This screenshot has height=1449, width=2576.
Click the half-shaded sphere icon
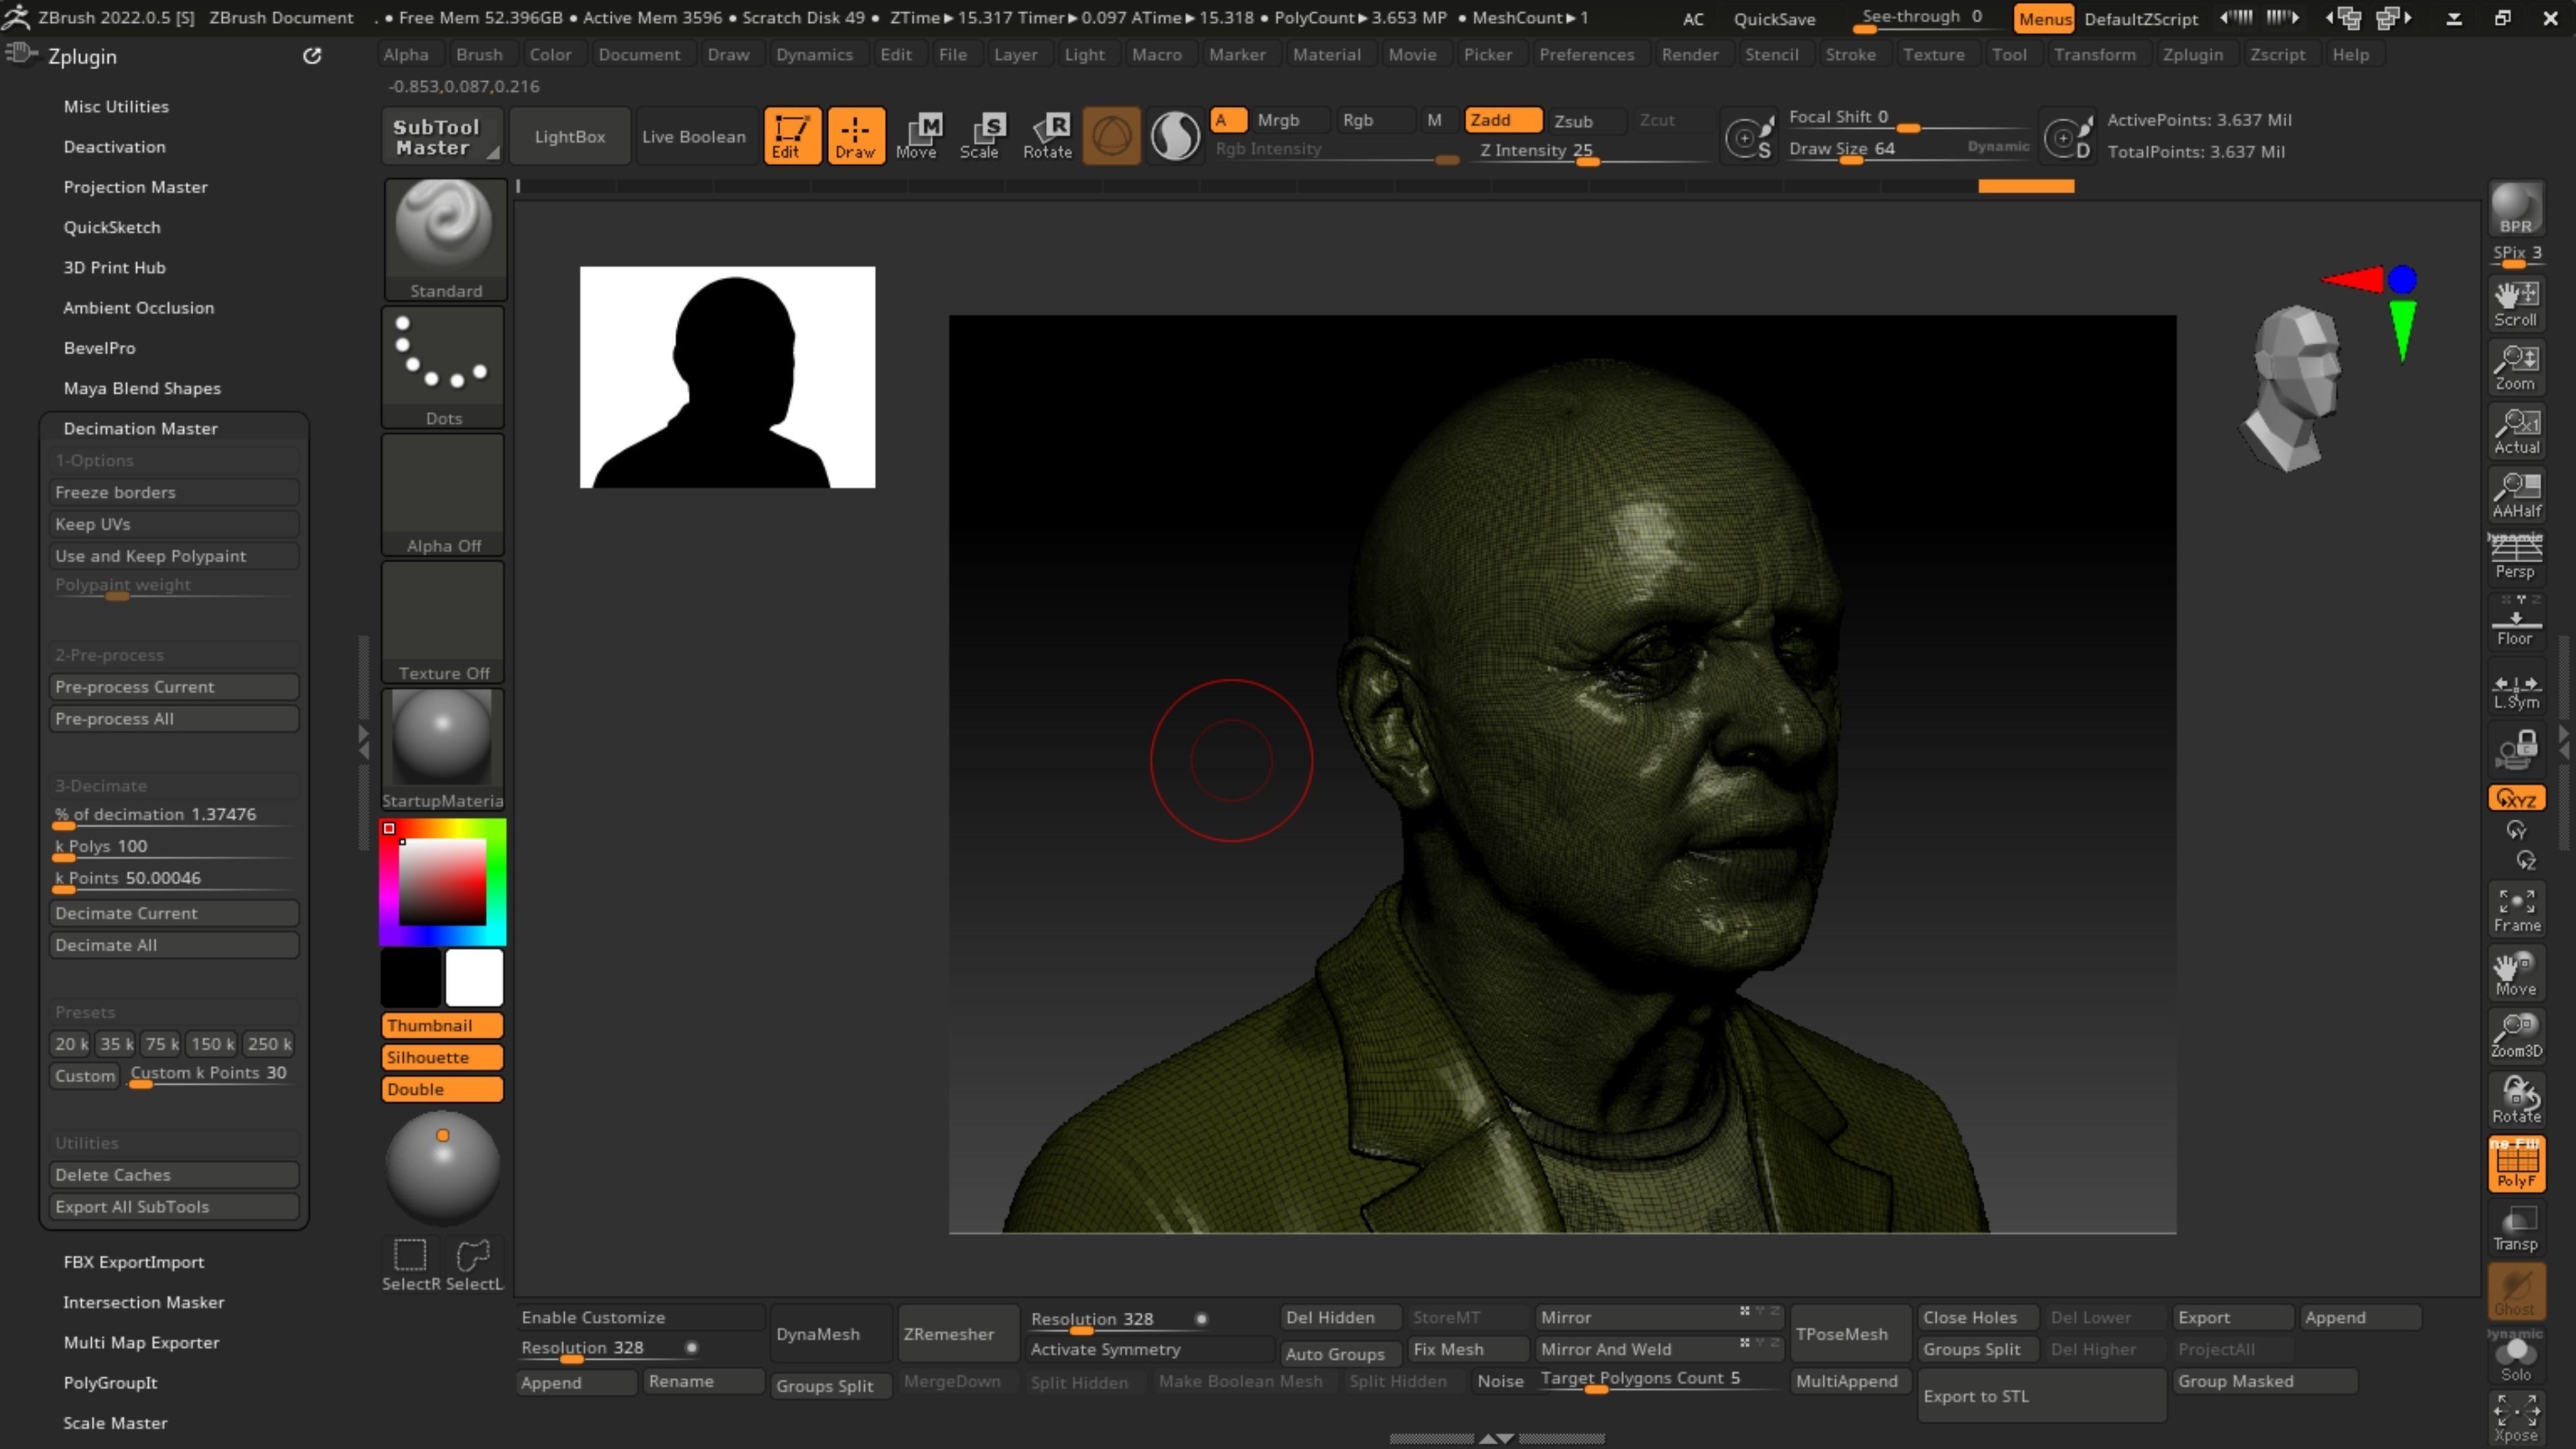[1175, 135]
